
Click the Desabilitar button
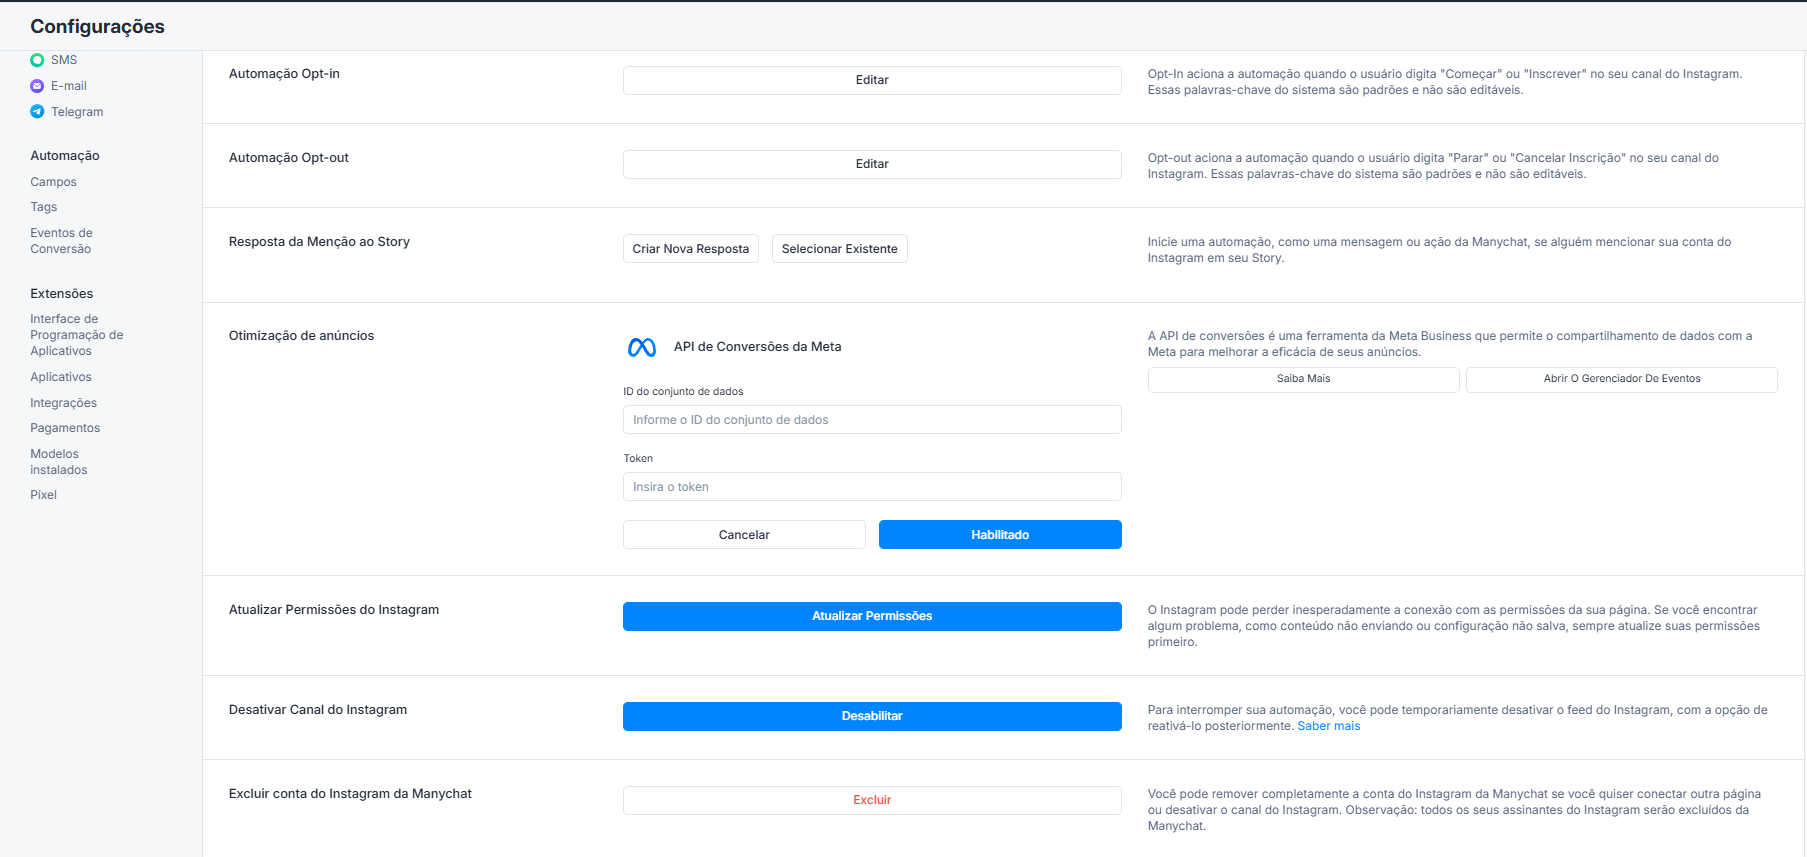coord(872,716)
